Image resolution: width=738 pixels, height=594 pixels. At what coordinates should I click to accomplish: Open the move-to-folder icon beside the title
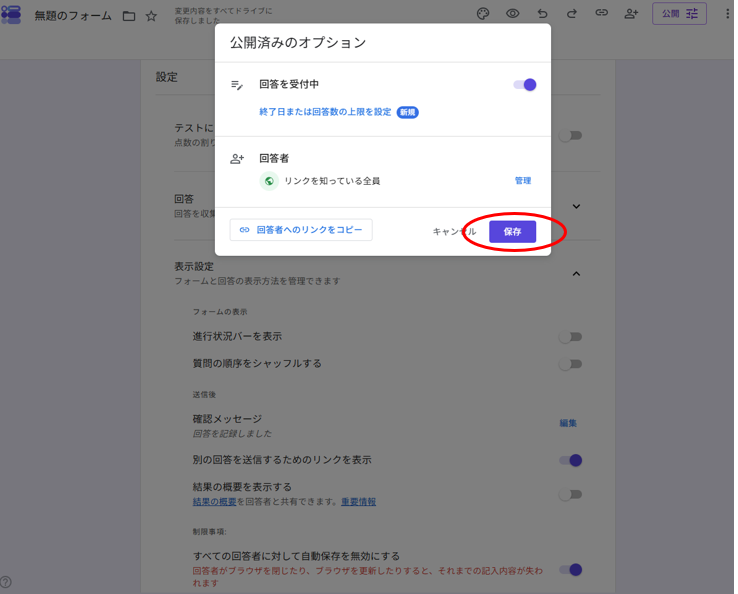pyautogui.click(x=129, y=16)
